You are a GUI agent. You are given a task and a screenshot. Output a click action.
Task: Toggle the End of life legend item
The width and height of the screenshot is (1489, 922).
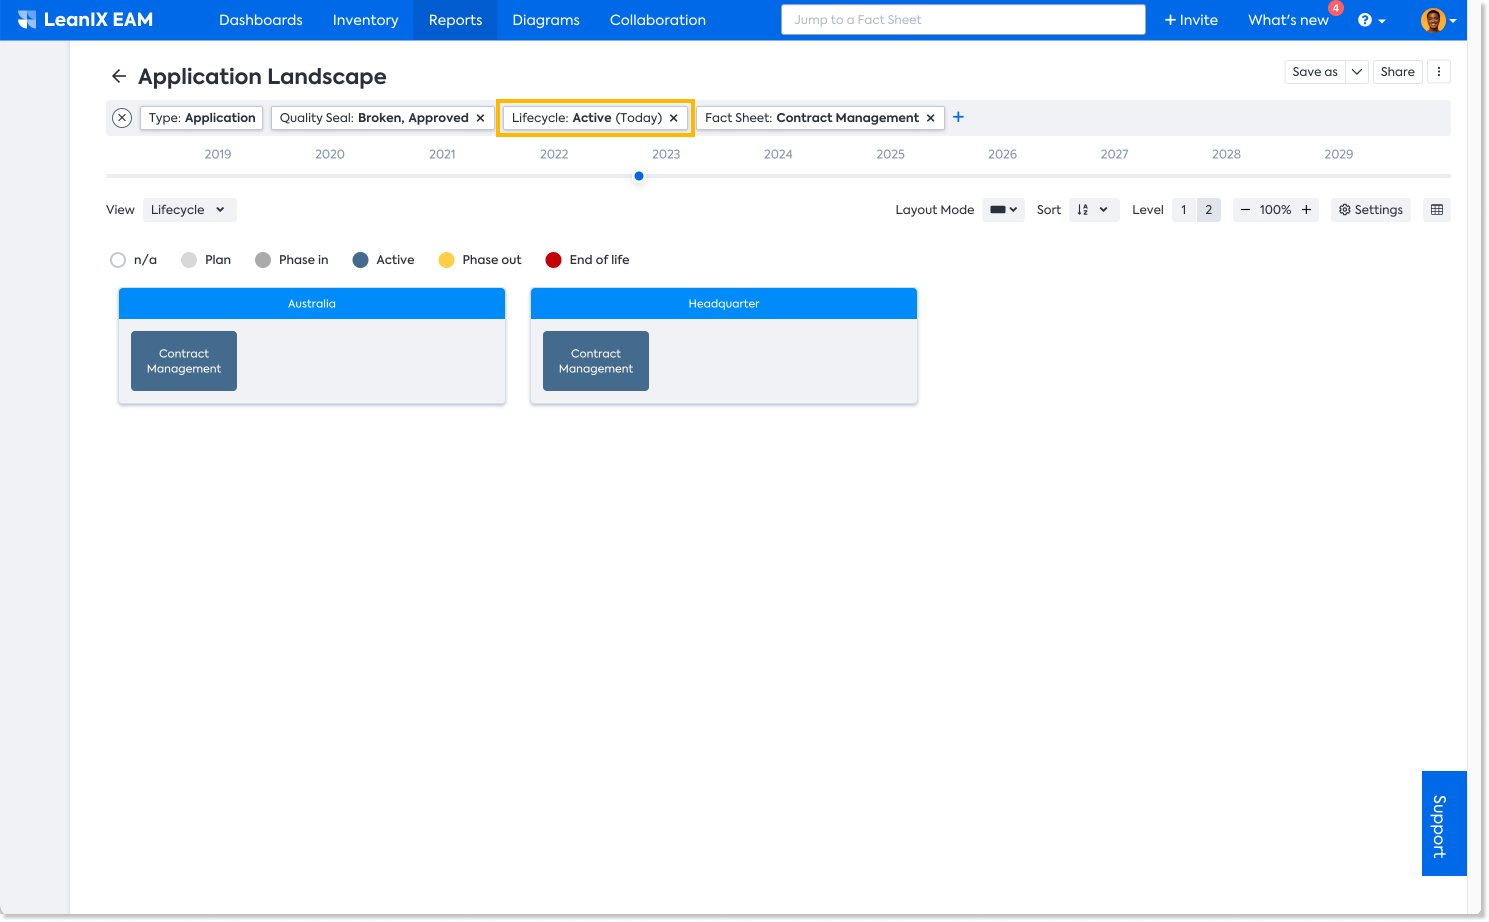pyautogui.click(x=588, y=260)
